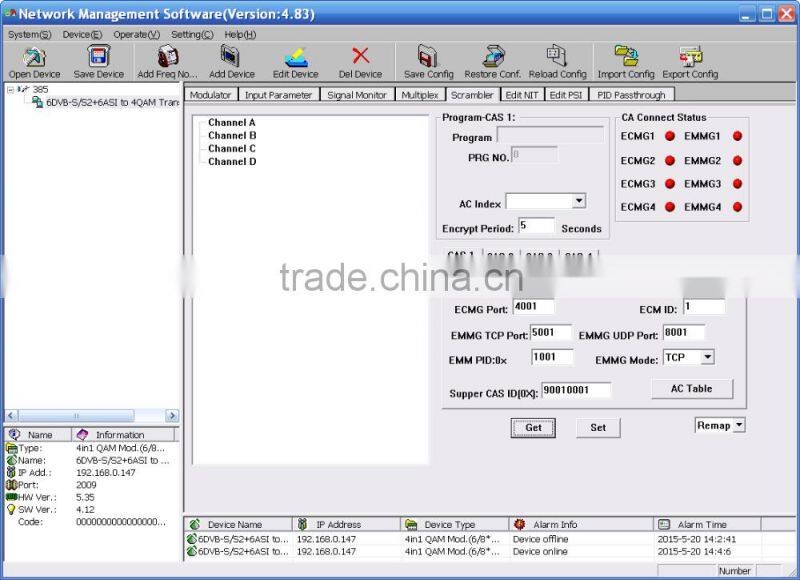Click the Export Config toolbar icon
Viewport: 800px width, 580px height.
click(690, 57)
